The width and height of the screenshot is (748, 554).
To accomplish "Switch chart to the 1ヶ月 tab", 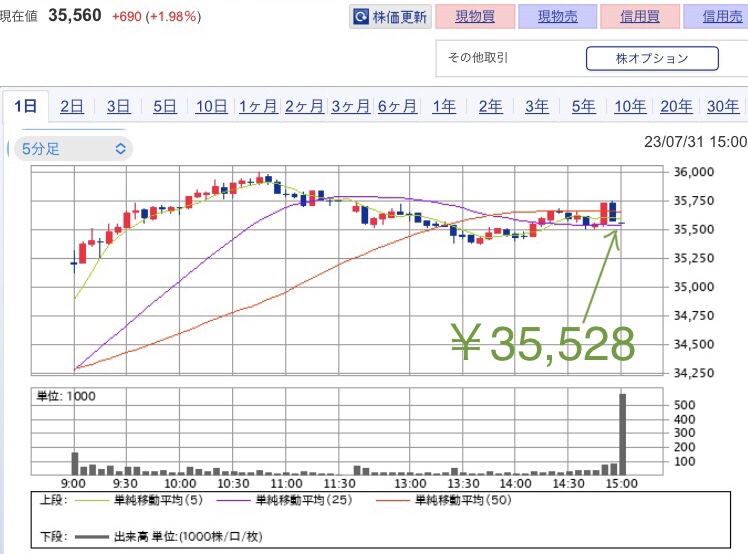I will (258, 107).
